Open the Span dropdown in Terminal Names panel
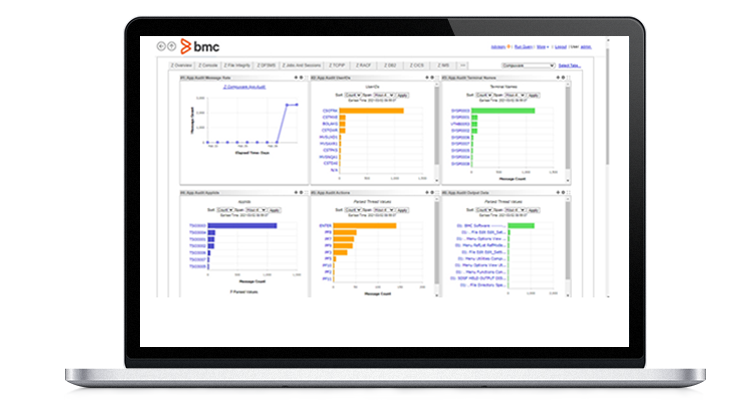The width and height of the screenshot is (750, 400). [510, 95]
